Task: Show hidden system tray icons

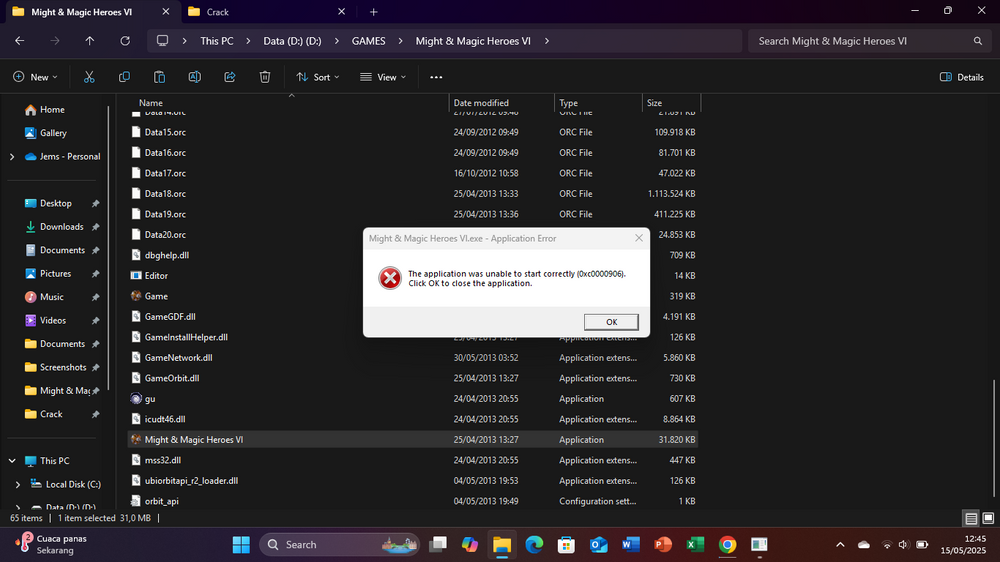Action: pyautogui.click(x=840, y=544)
